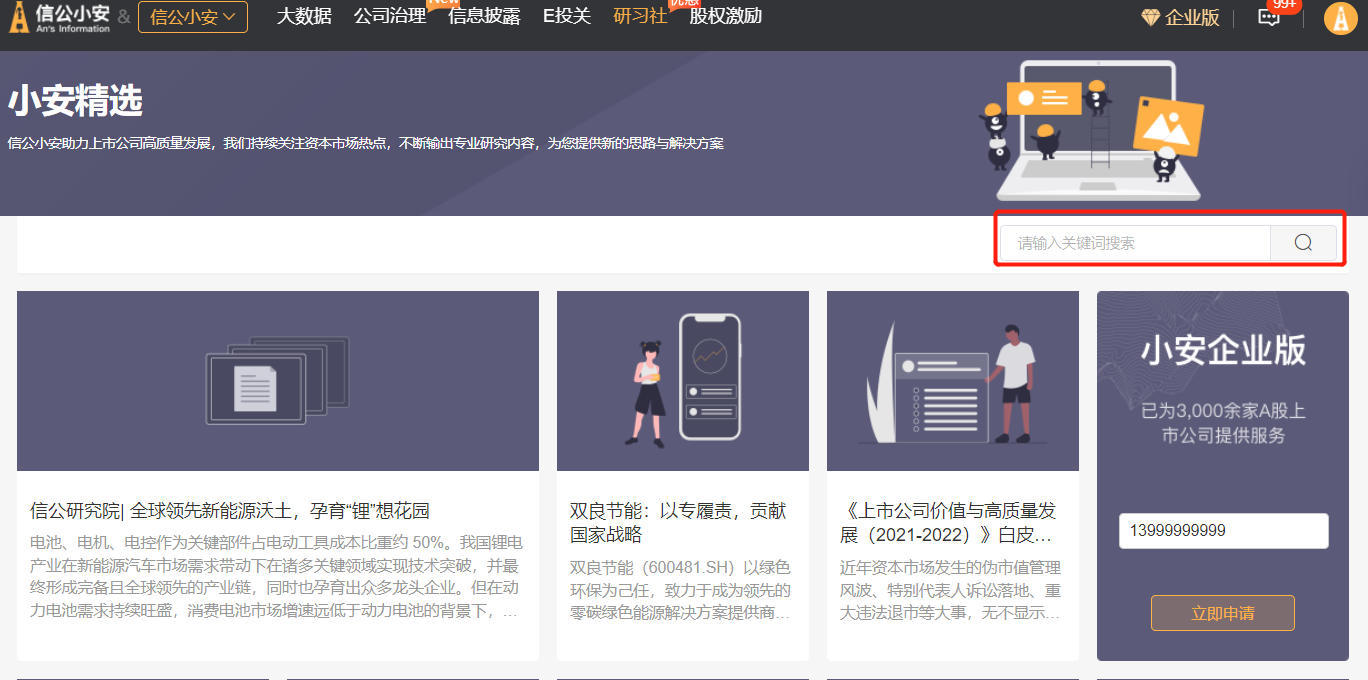
Task: Open the 股权激励 menu
Action: click(726, 16)
